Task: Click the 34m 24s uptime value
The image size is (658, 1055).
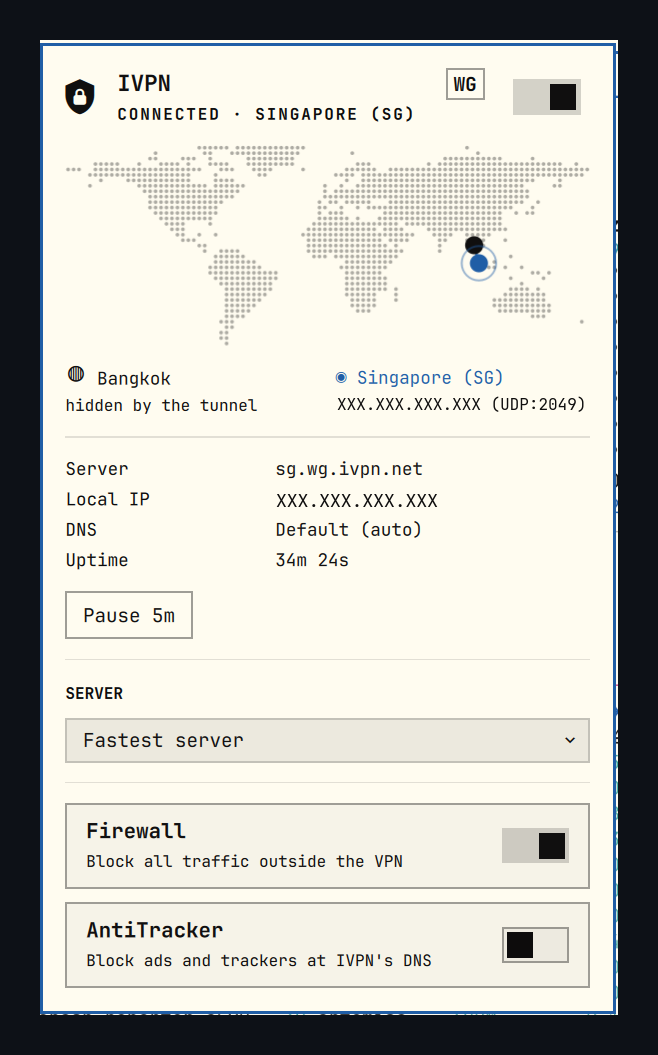Action: click(x=312, y=560)
